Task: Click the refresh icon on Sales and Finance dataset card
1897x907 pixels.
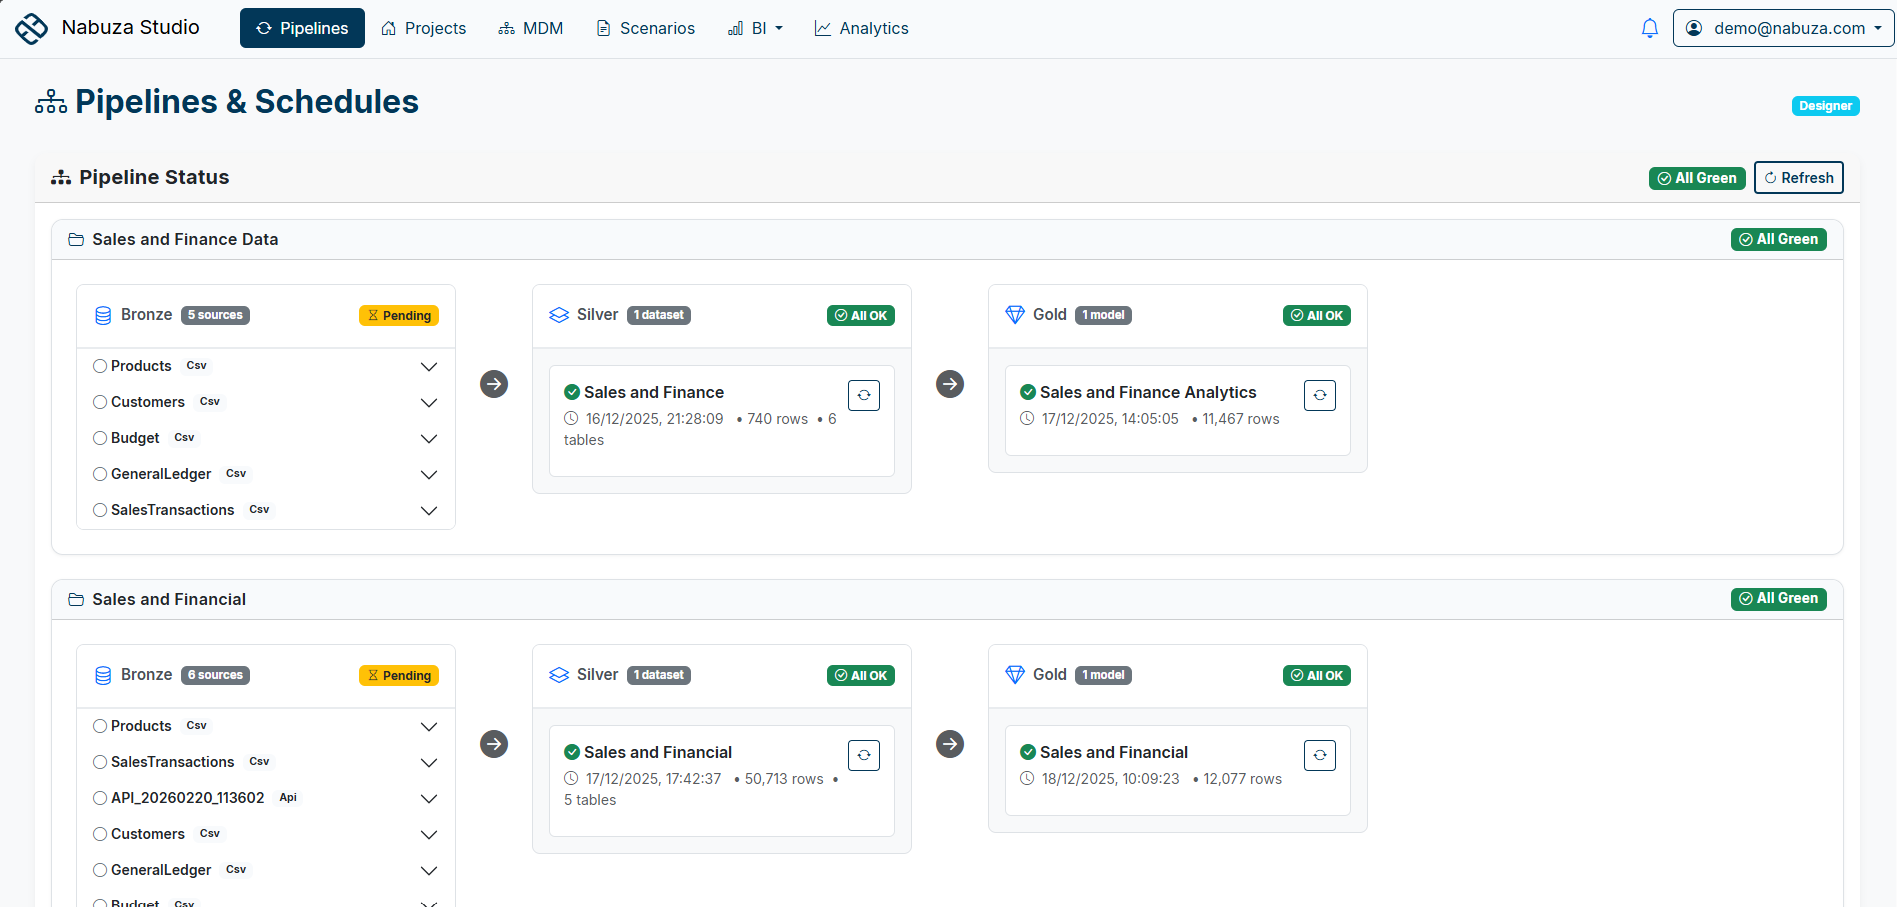Action: tap(864, 394)
